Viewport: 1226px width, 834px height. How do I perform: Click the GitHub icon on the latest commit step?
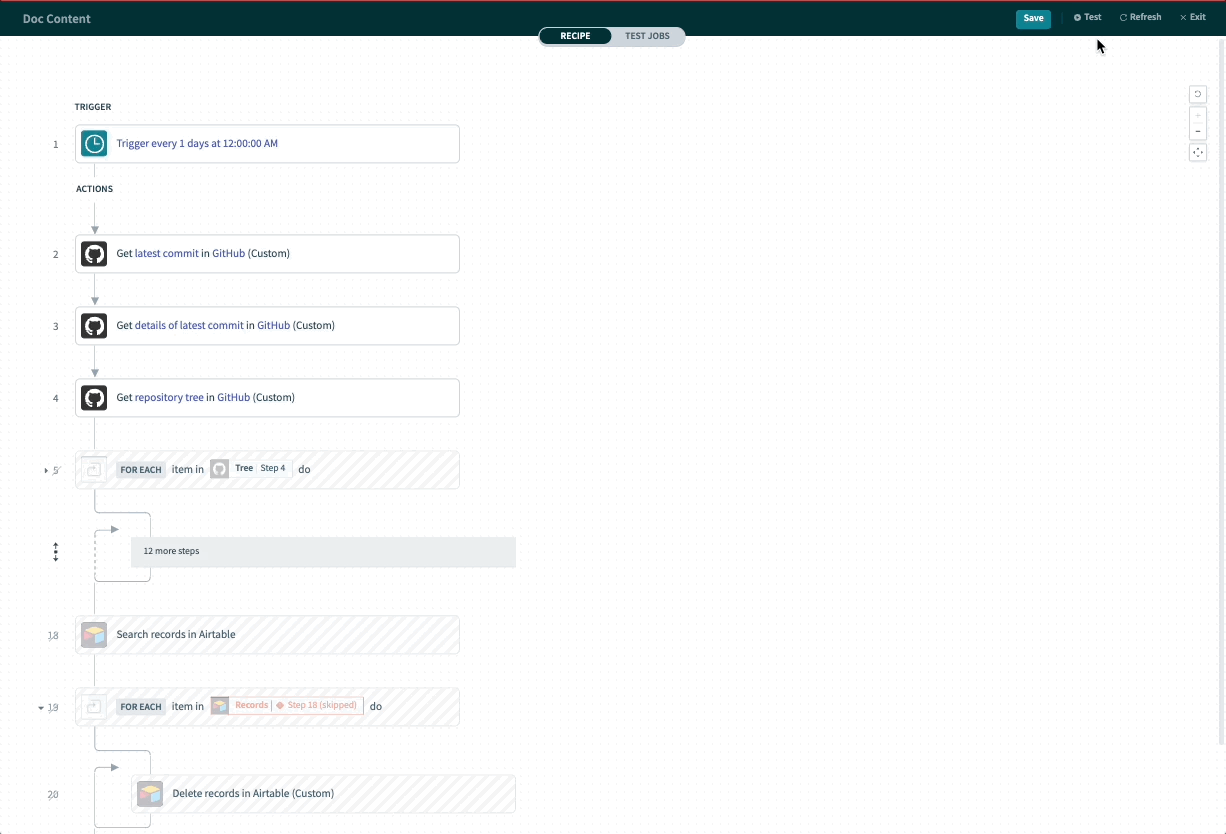94,254
